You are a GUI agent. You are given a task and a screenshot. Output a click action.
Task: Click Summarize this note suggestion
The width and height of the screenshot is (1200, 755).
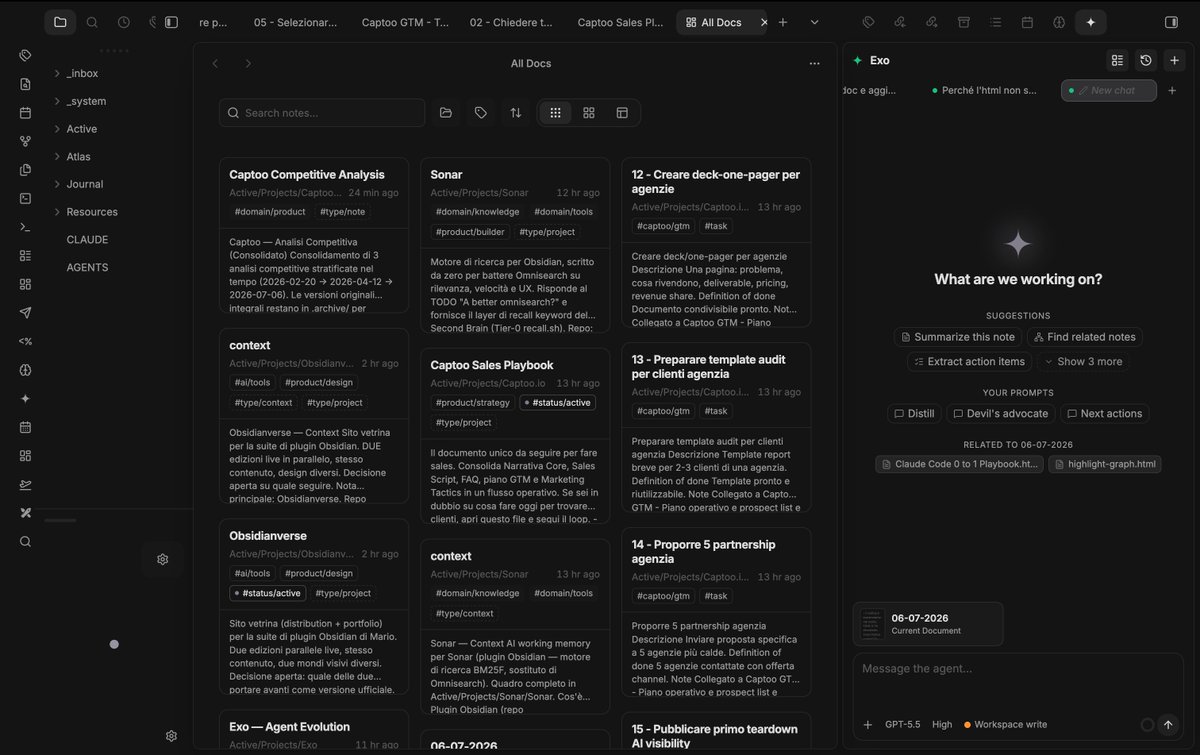958,337
